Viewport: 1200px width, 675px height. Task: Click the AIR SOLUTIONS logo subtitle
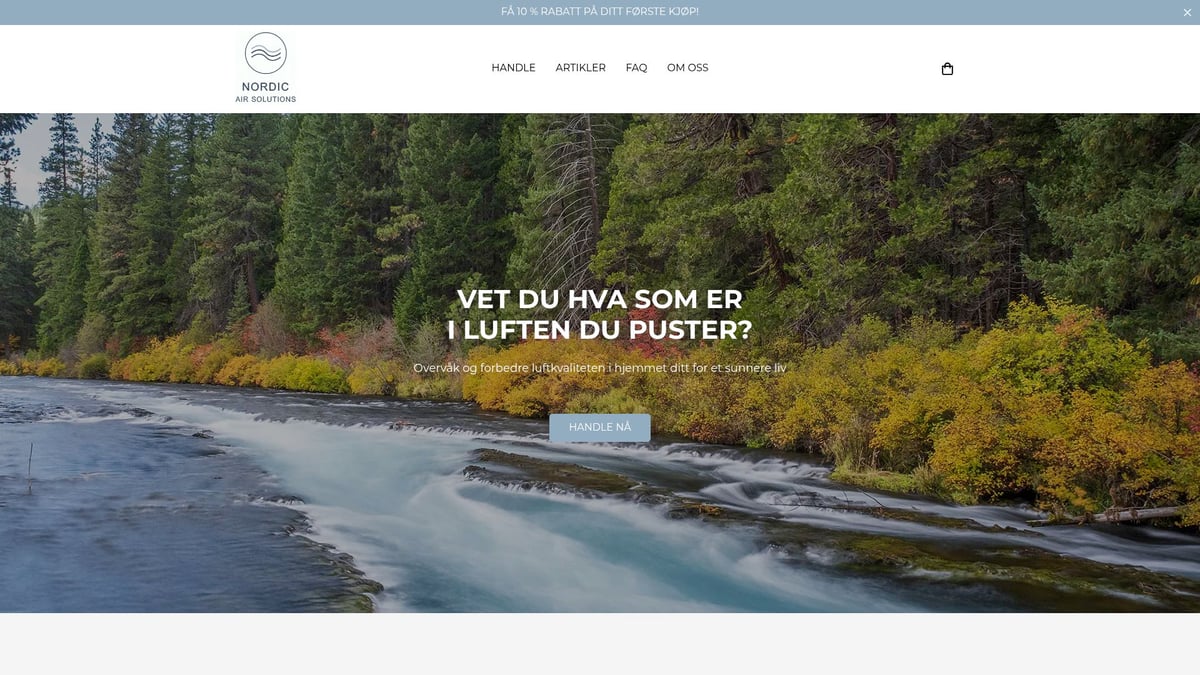266,99
